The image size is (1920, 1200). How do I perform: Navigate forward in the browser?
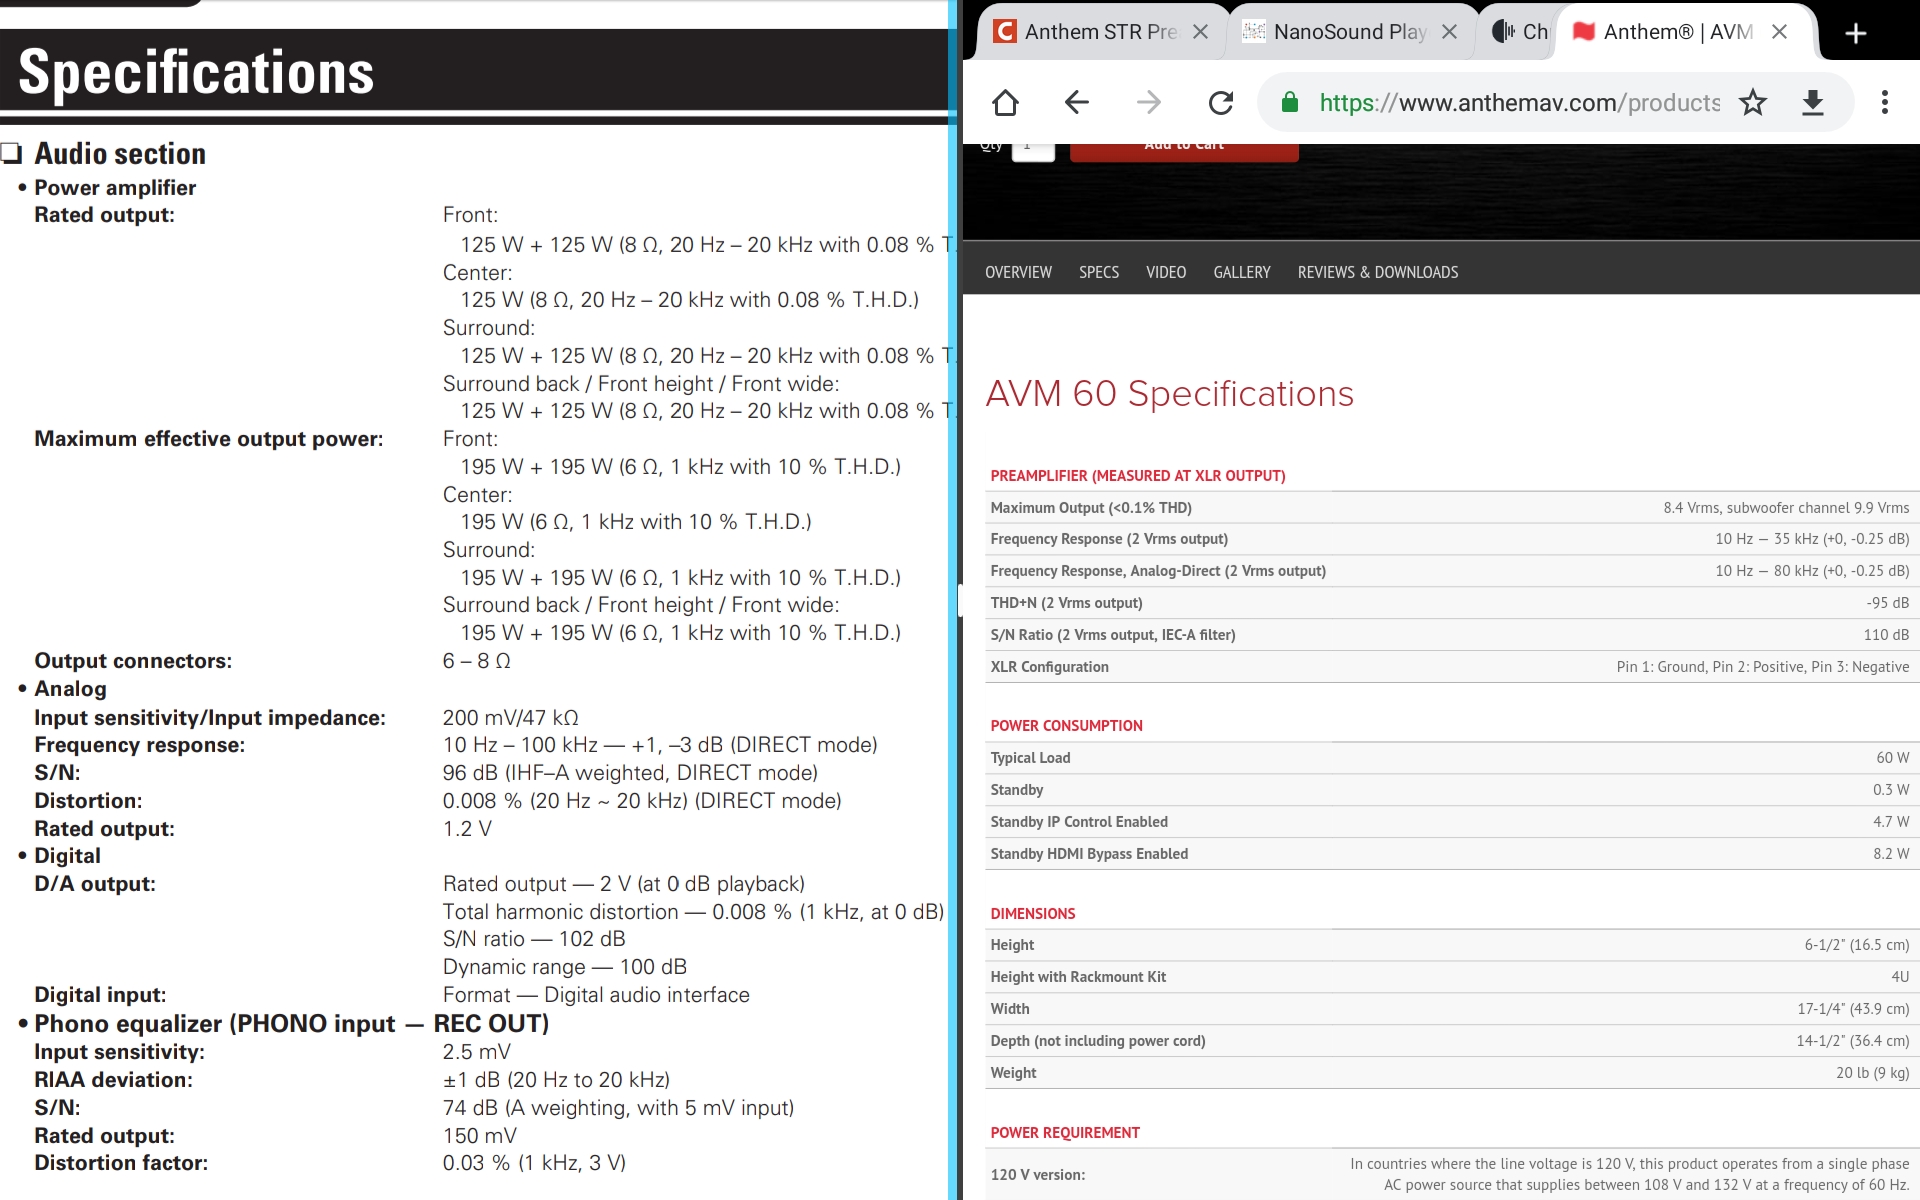(x=1149, y=103)
